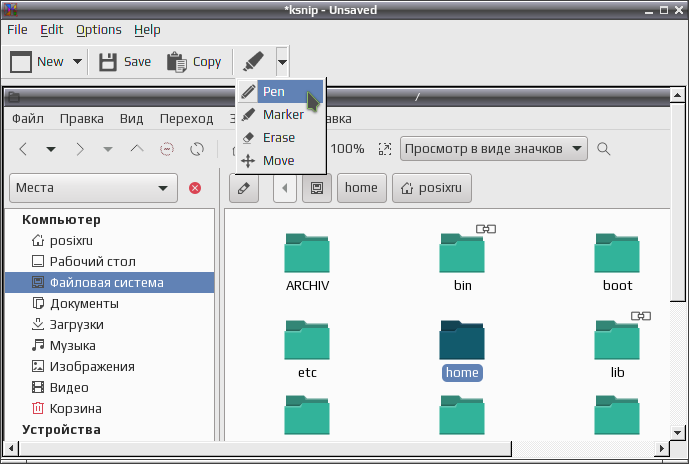Select Видео in sidebar

109,388
